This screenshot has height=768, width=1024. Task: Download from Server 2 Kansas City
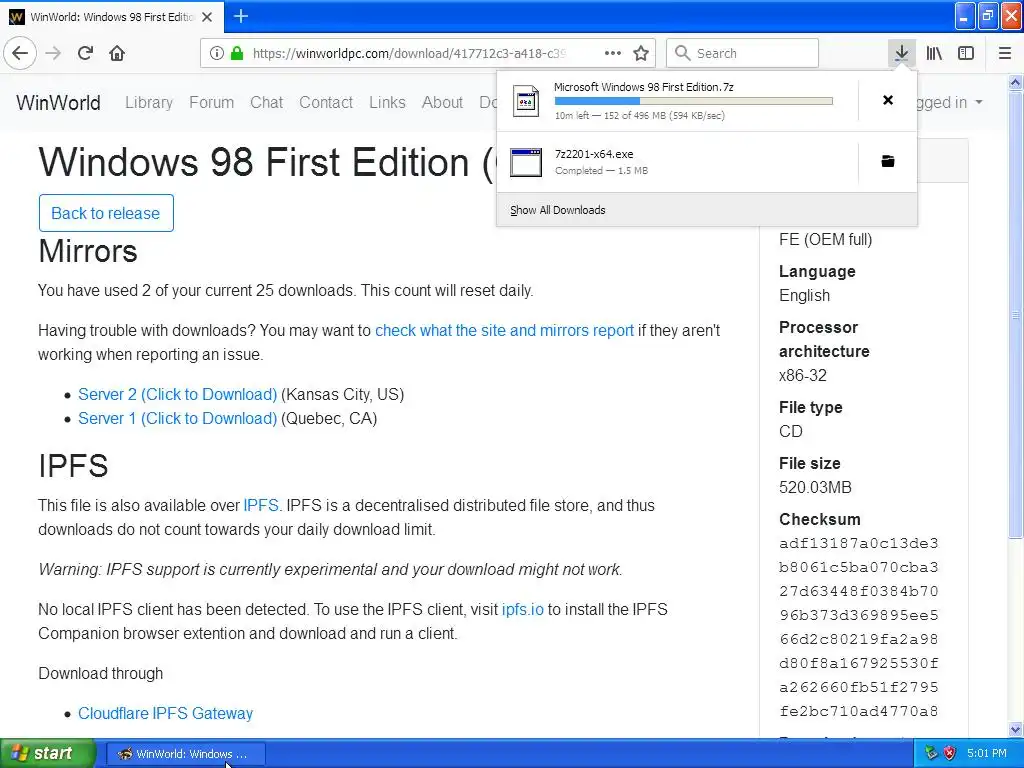(x=178, y=394)
